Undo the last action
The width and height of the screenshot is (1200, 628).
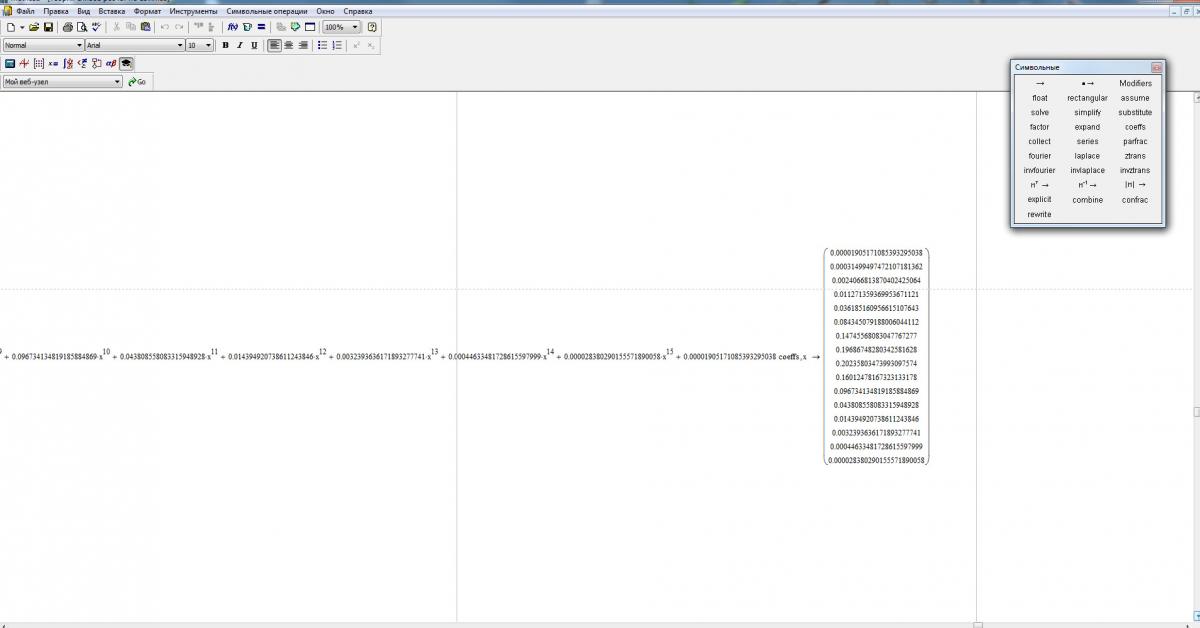pyautogui.click(x=165, y=27)
